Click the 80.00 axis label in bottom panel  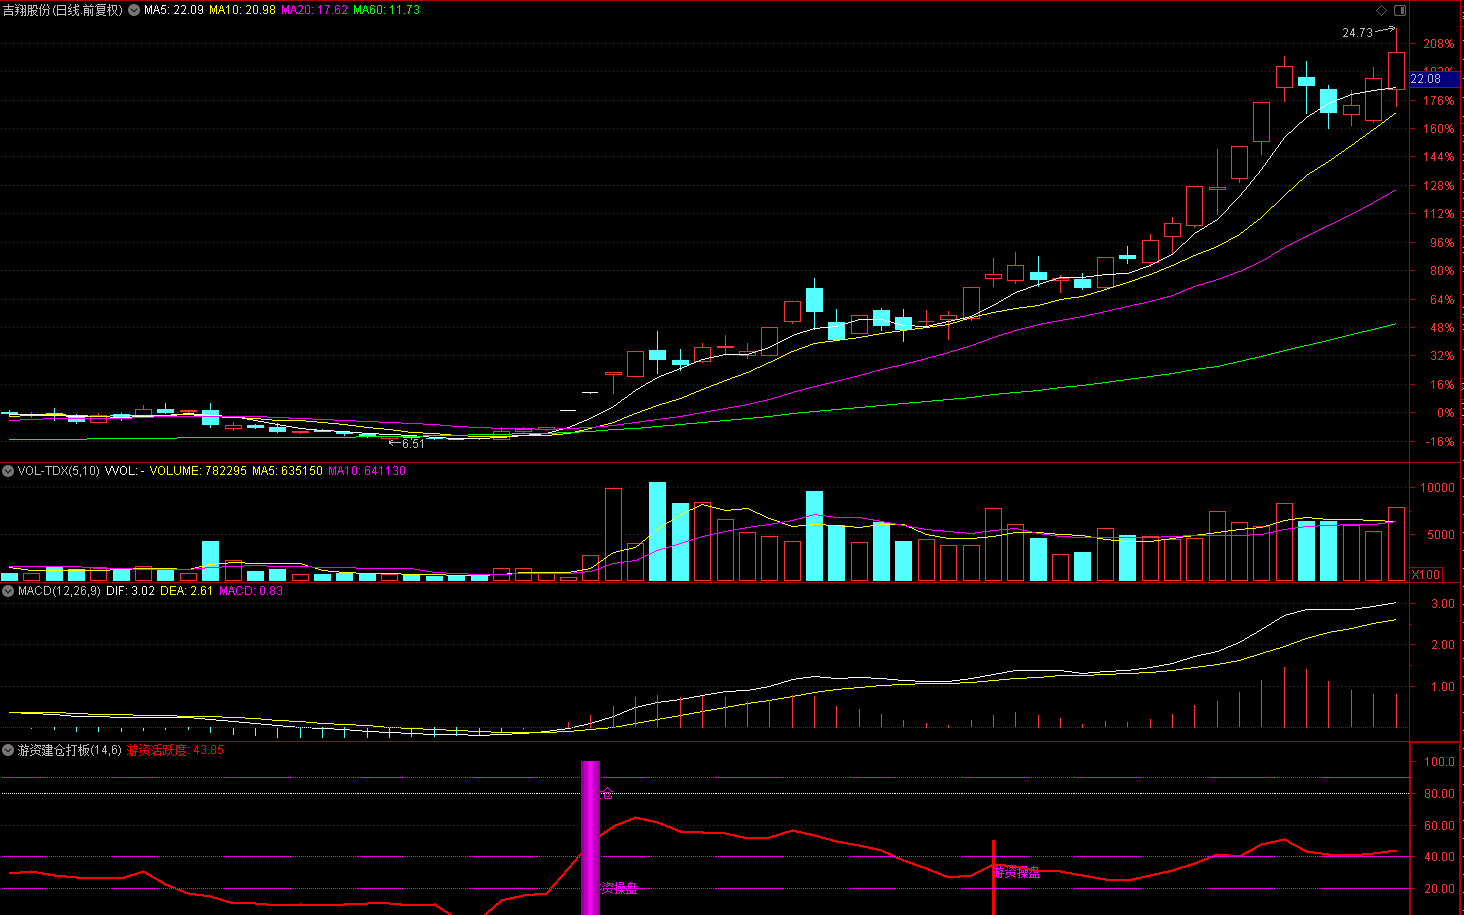[1439, 794]
